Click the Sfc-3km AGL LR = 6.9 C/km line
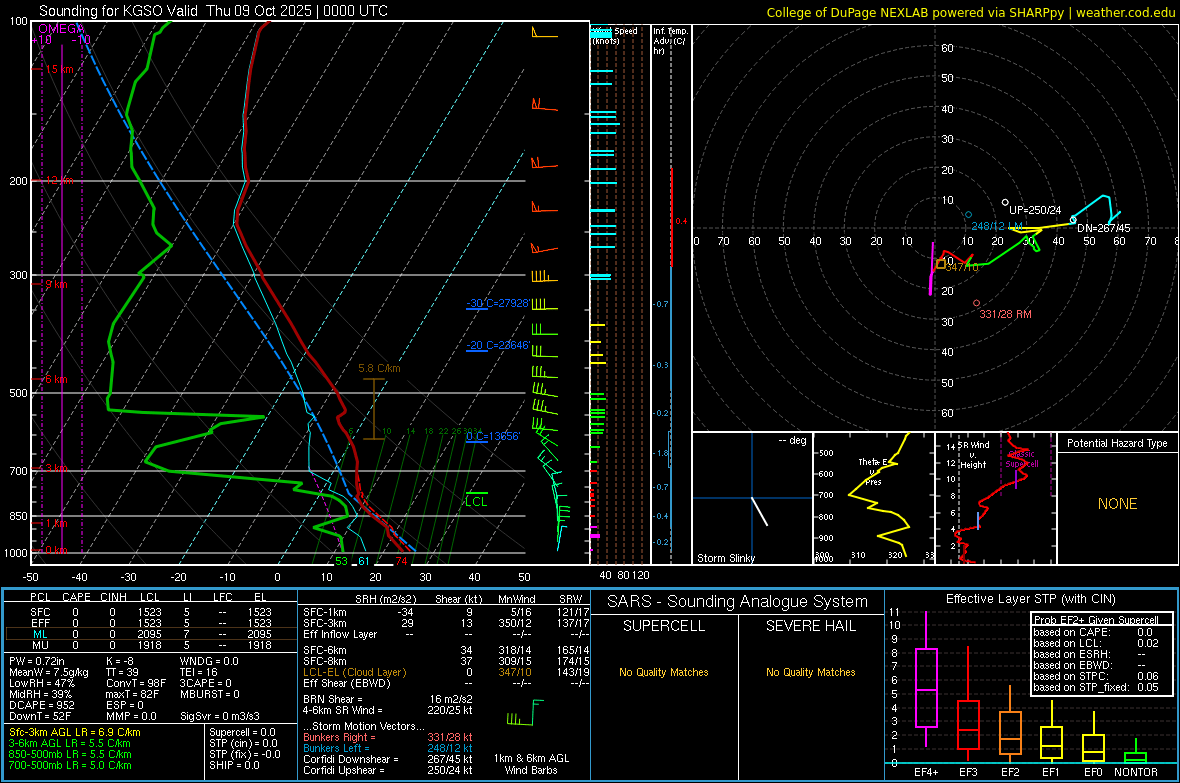The width and height of the screenshot is (1180, 783). [x=75, y=733]
